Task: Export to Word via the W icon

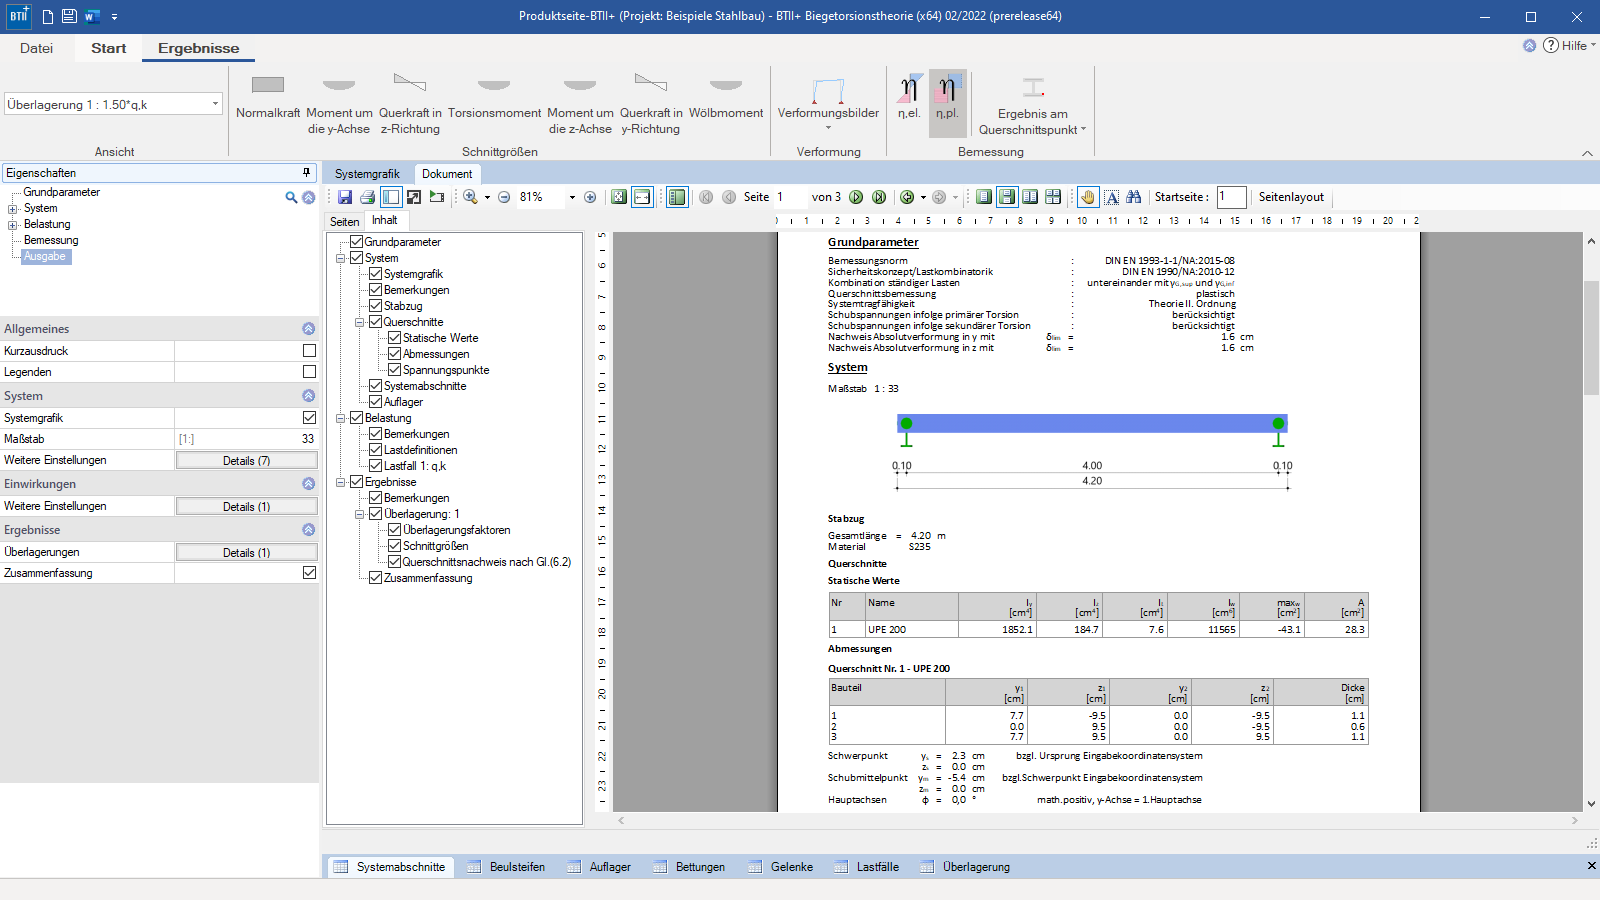Action: point(92,16)
